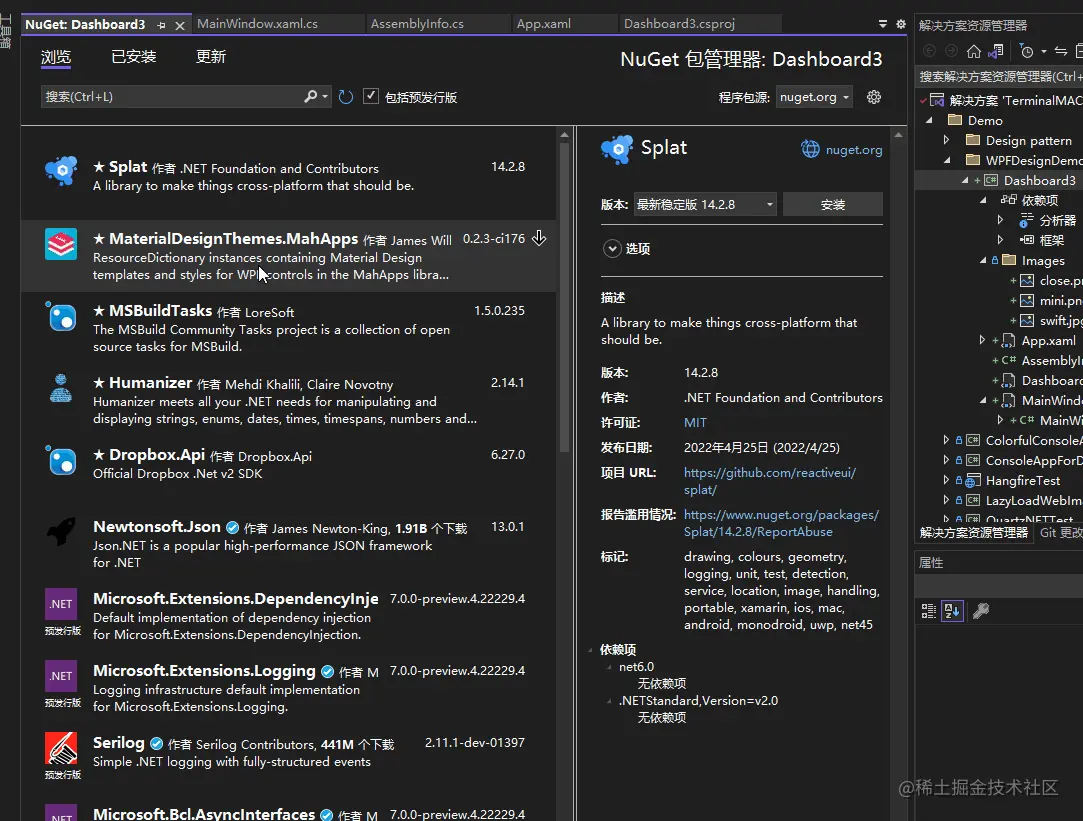Collapse the Demo folder node
The image size is (1083, 821).
pyautogui.click(x=930, y=120)
